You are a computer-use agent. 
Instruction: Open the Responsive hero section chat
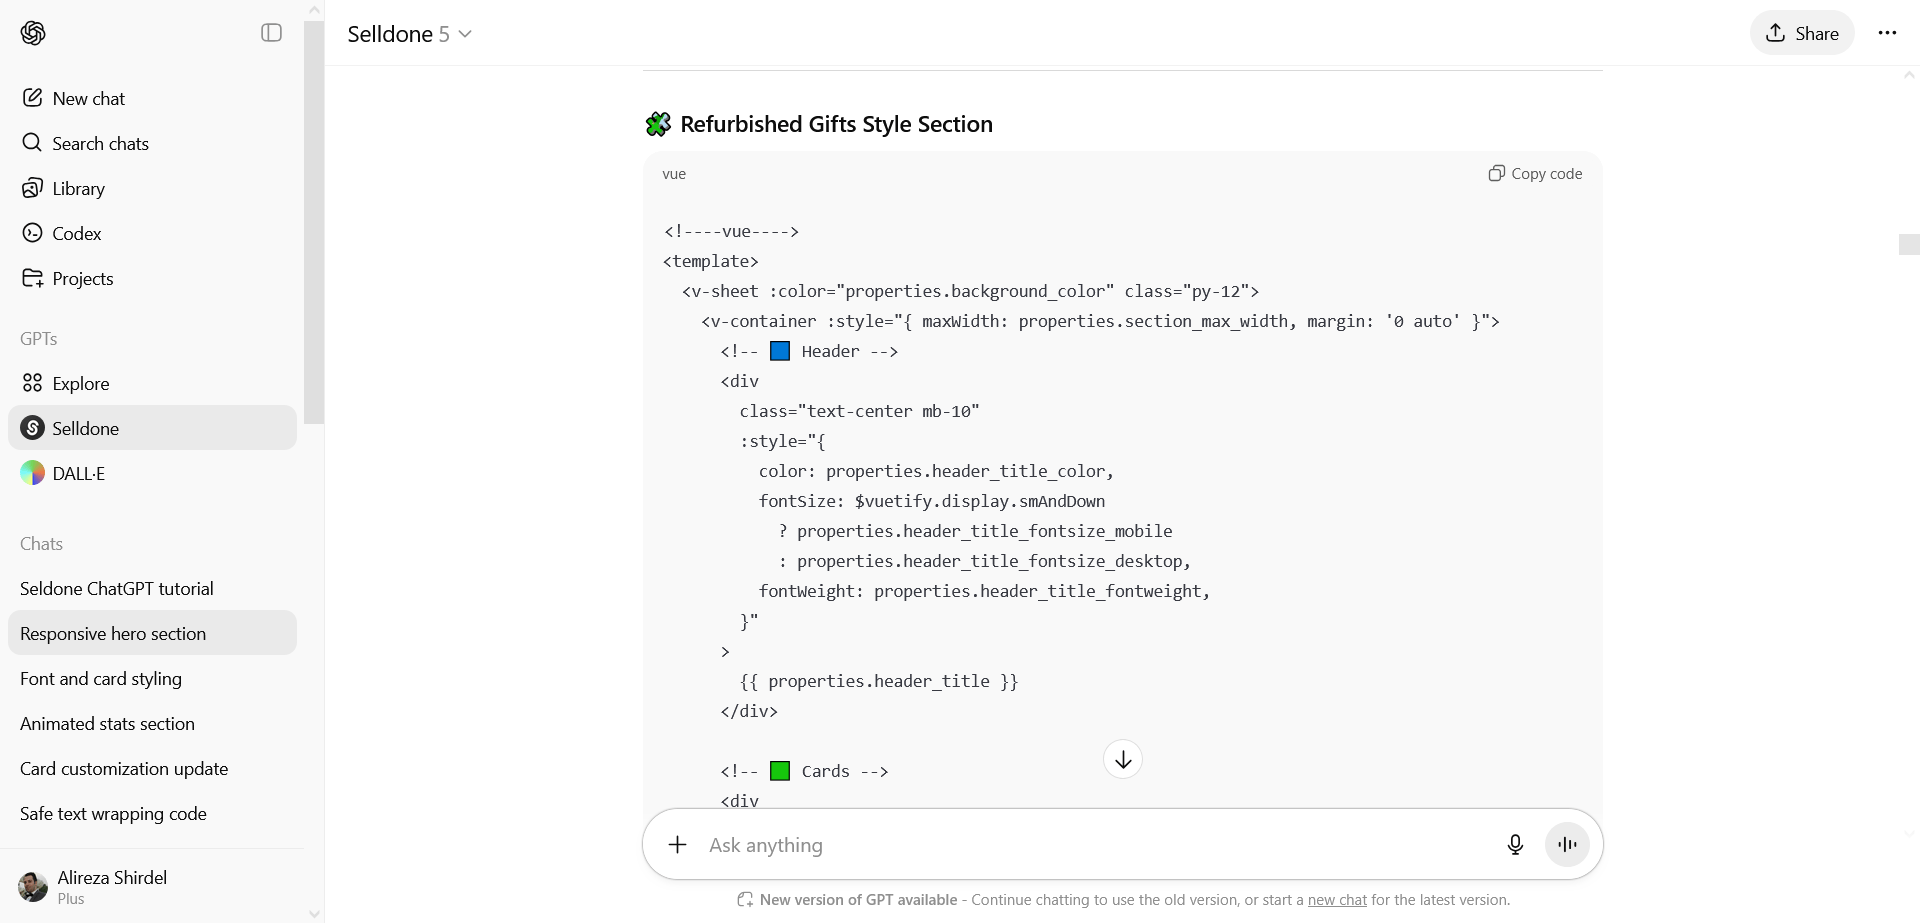(x=152, y=633)
